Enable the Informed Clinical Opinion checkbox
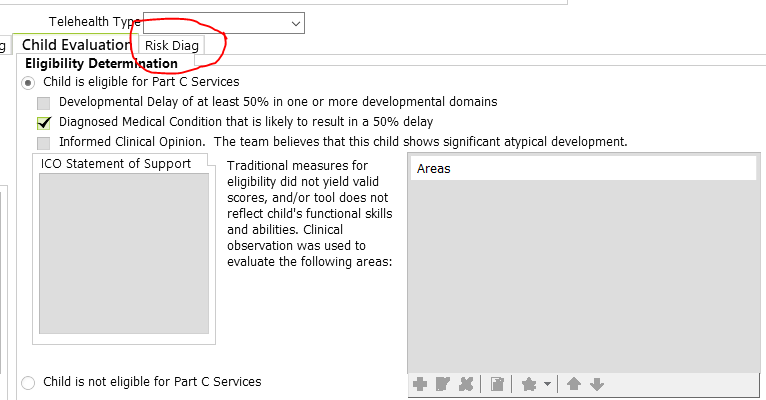The image size is (766, 400). [44, 143]
